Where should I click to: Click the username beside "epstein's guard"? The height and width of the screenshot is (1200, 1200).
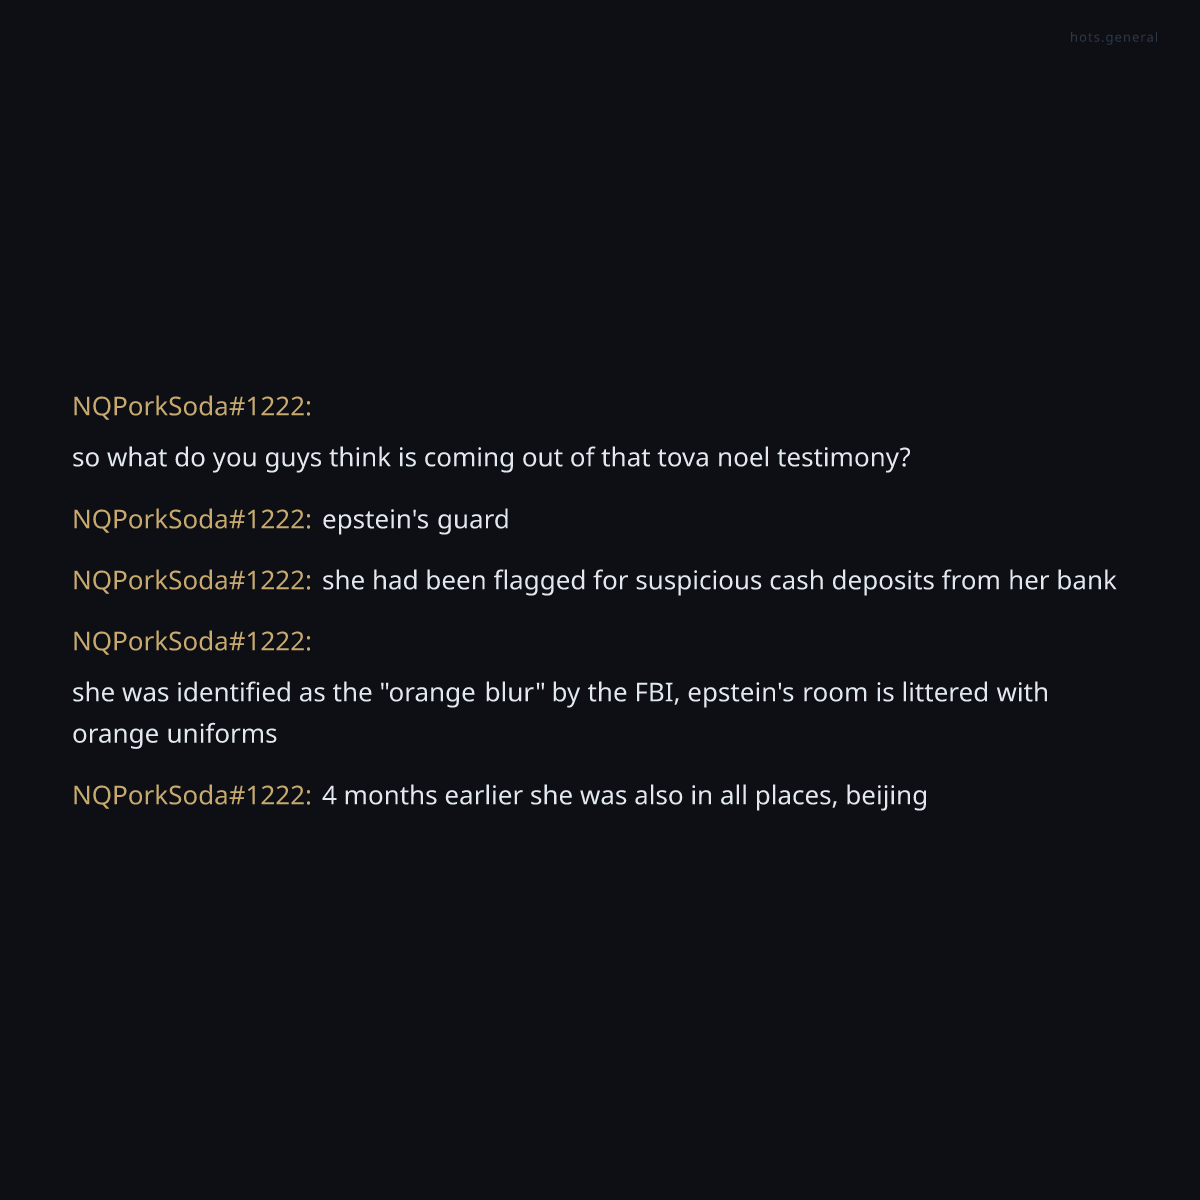[x=191, y=519]
